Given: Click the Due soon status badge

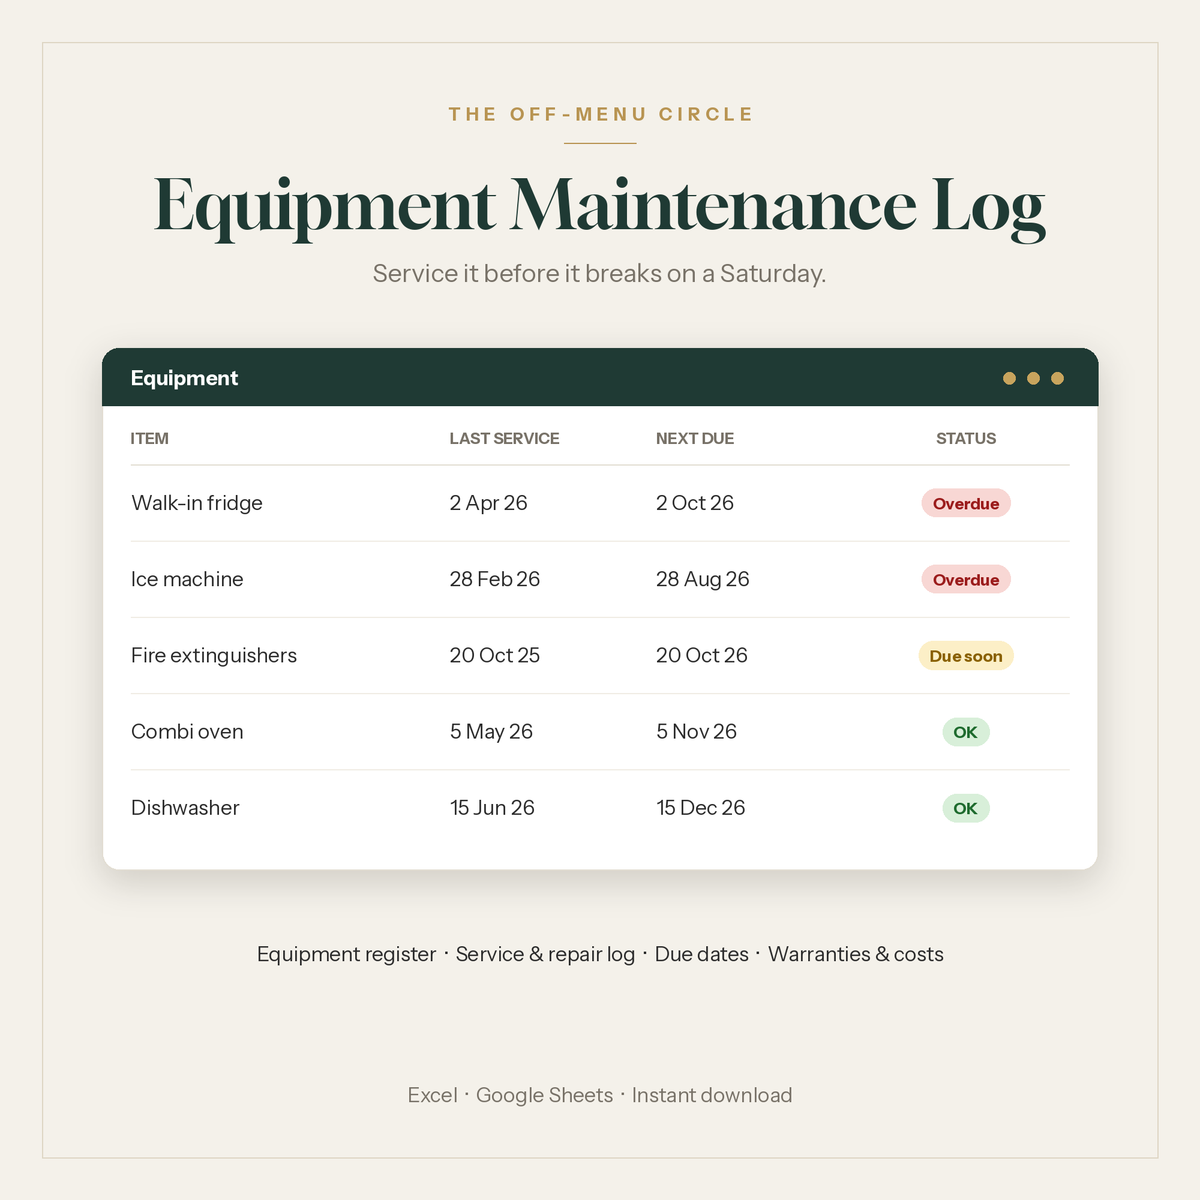Looking at the screenshot, I should pos(966,656).
